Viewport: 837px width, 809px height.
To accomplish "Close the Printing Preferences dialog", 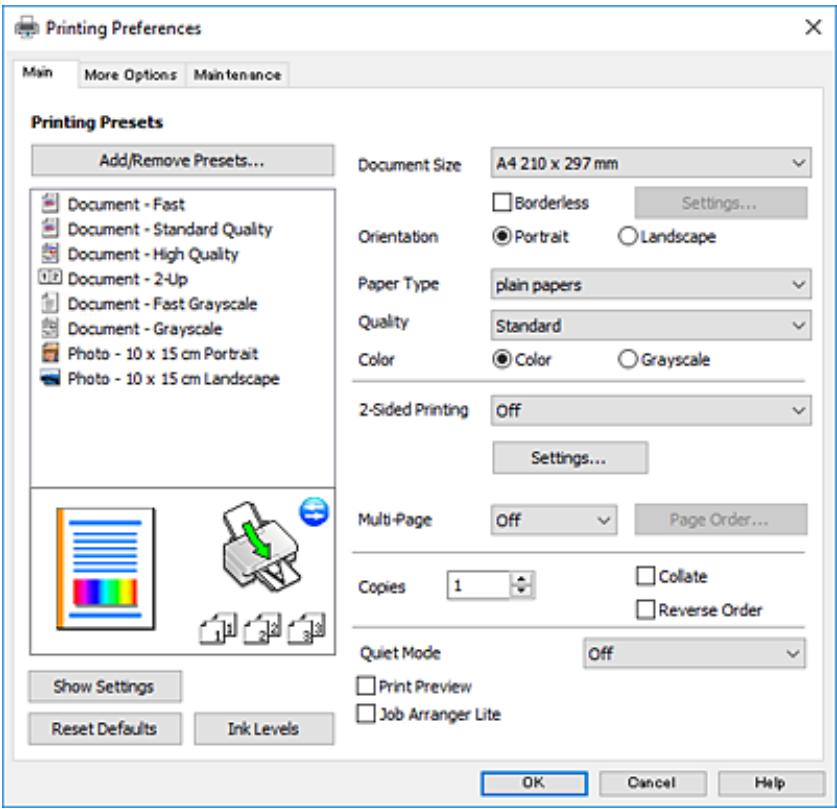I will 813,27.
